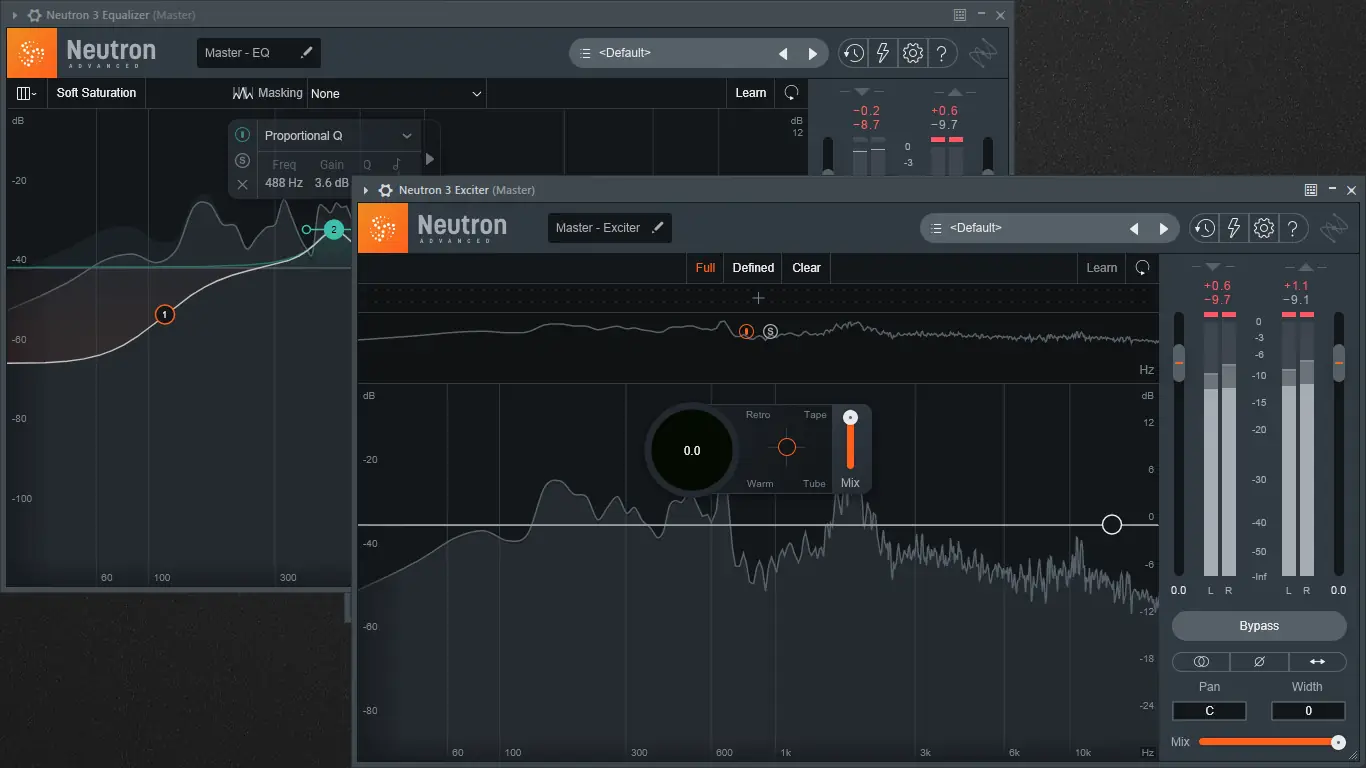Image resolution: width=1366 pixels, height=768 pixels.
Task: Select the Full exciter mode
Action: 705,268
